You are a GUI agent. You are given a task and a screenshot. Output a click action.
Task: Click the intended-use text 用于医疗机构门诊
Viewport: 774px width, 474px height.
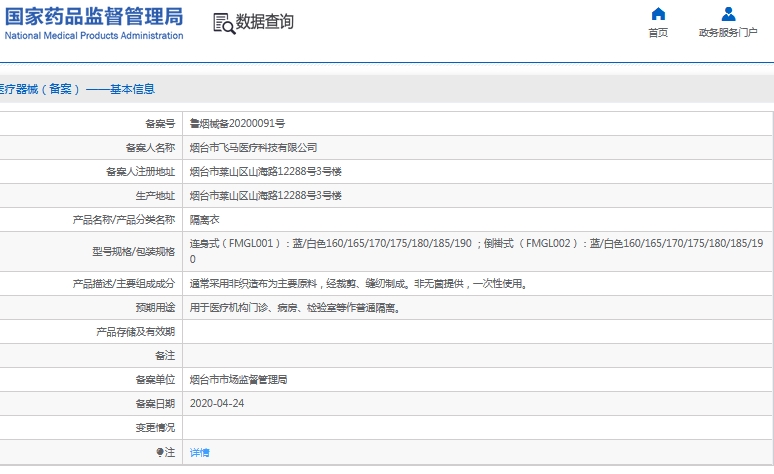pyautogui.click(x=295, y=308)
